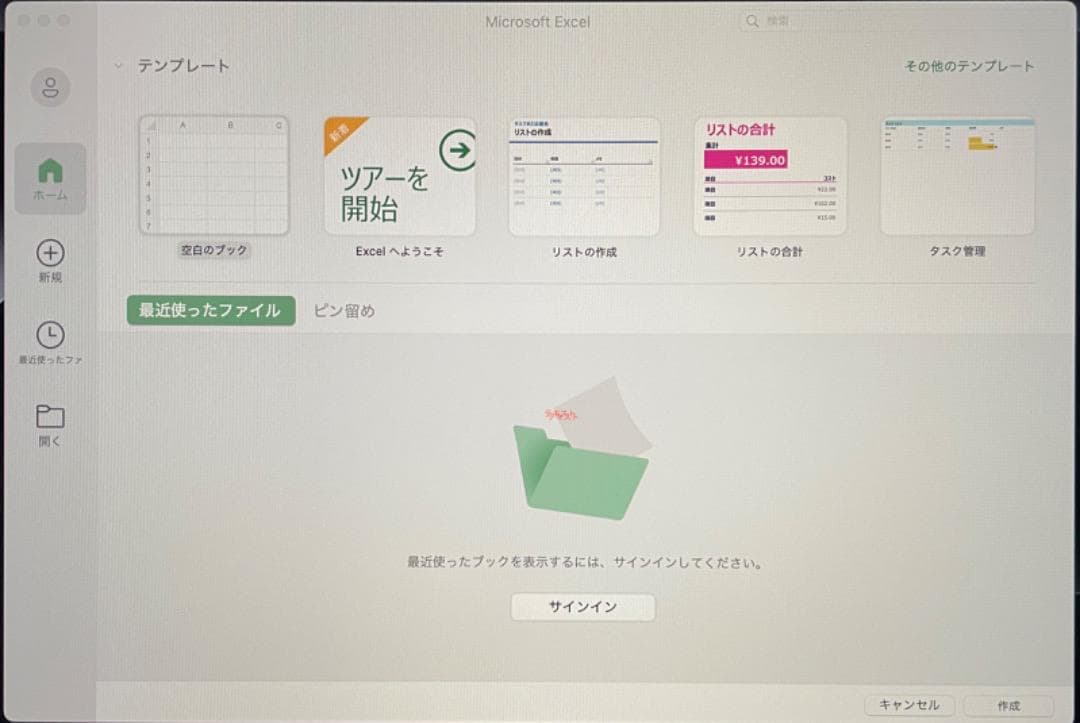Image resolution: width=1080 pixels, height=723 pixels.
Task: Open the Excel へようこそ template
Action: pos(399,176)
